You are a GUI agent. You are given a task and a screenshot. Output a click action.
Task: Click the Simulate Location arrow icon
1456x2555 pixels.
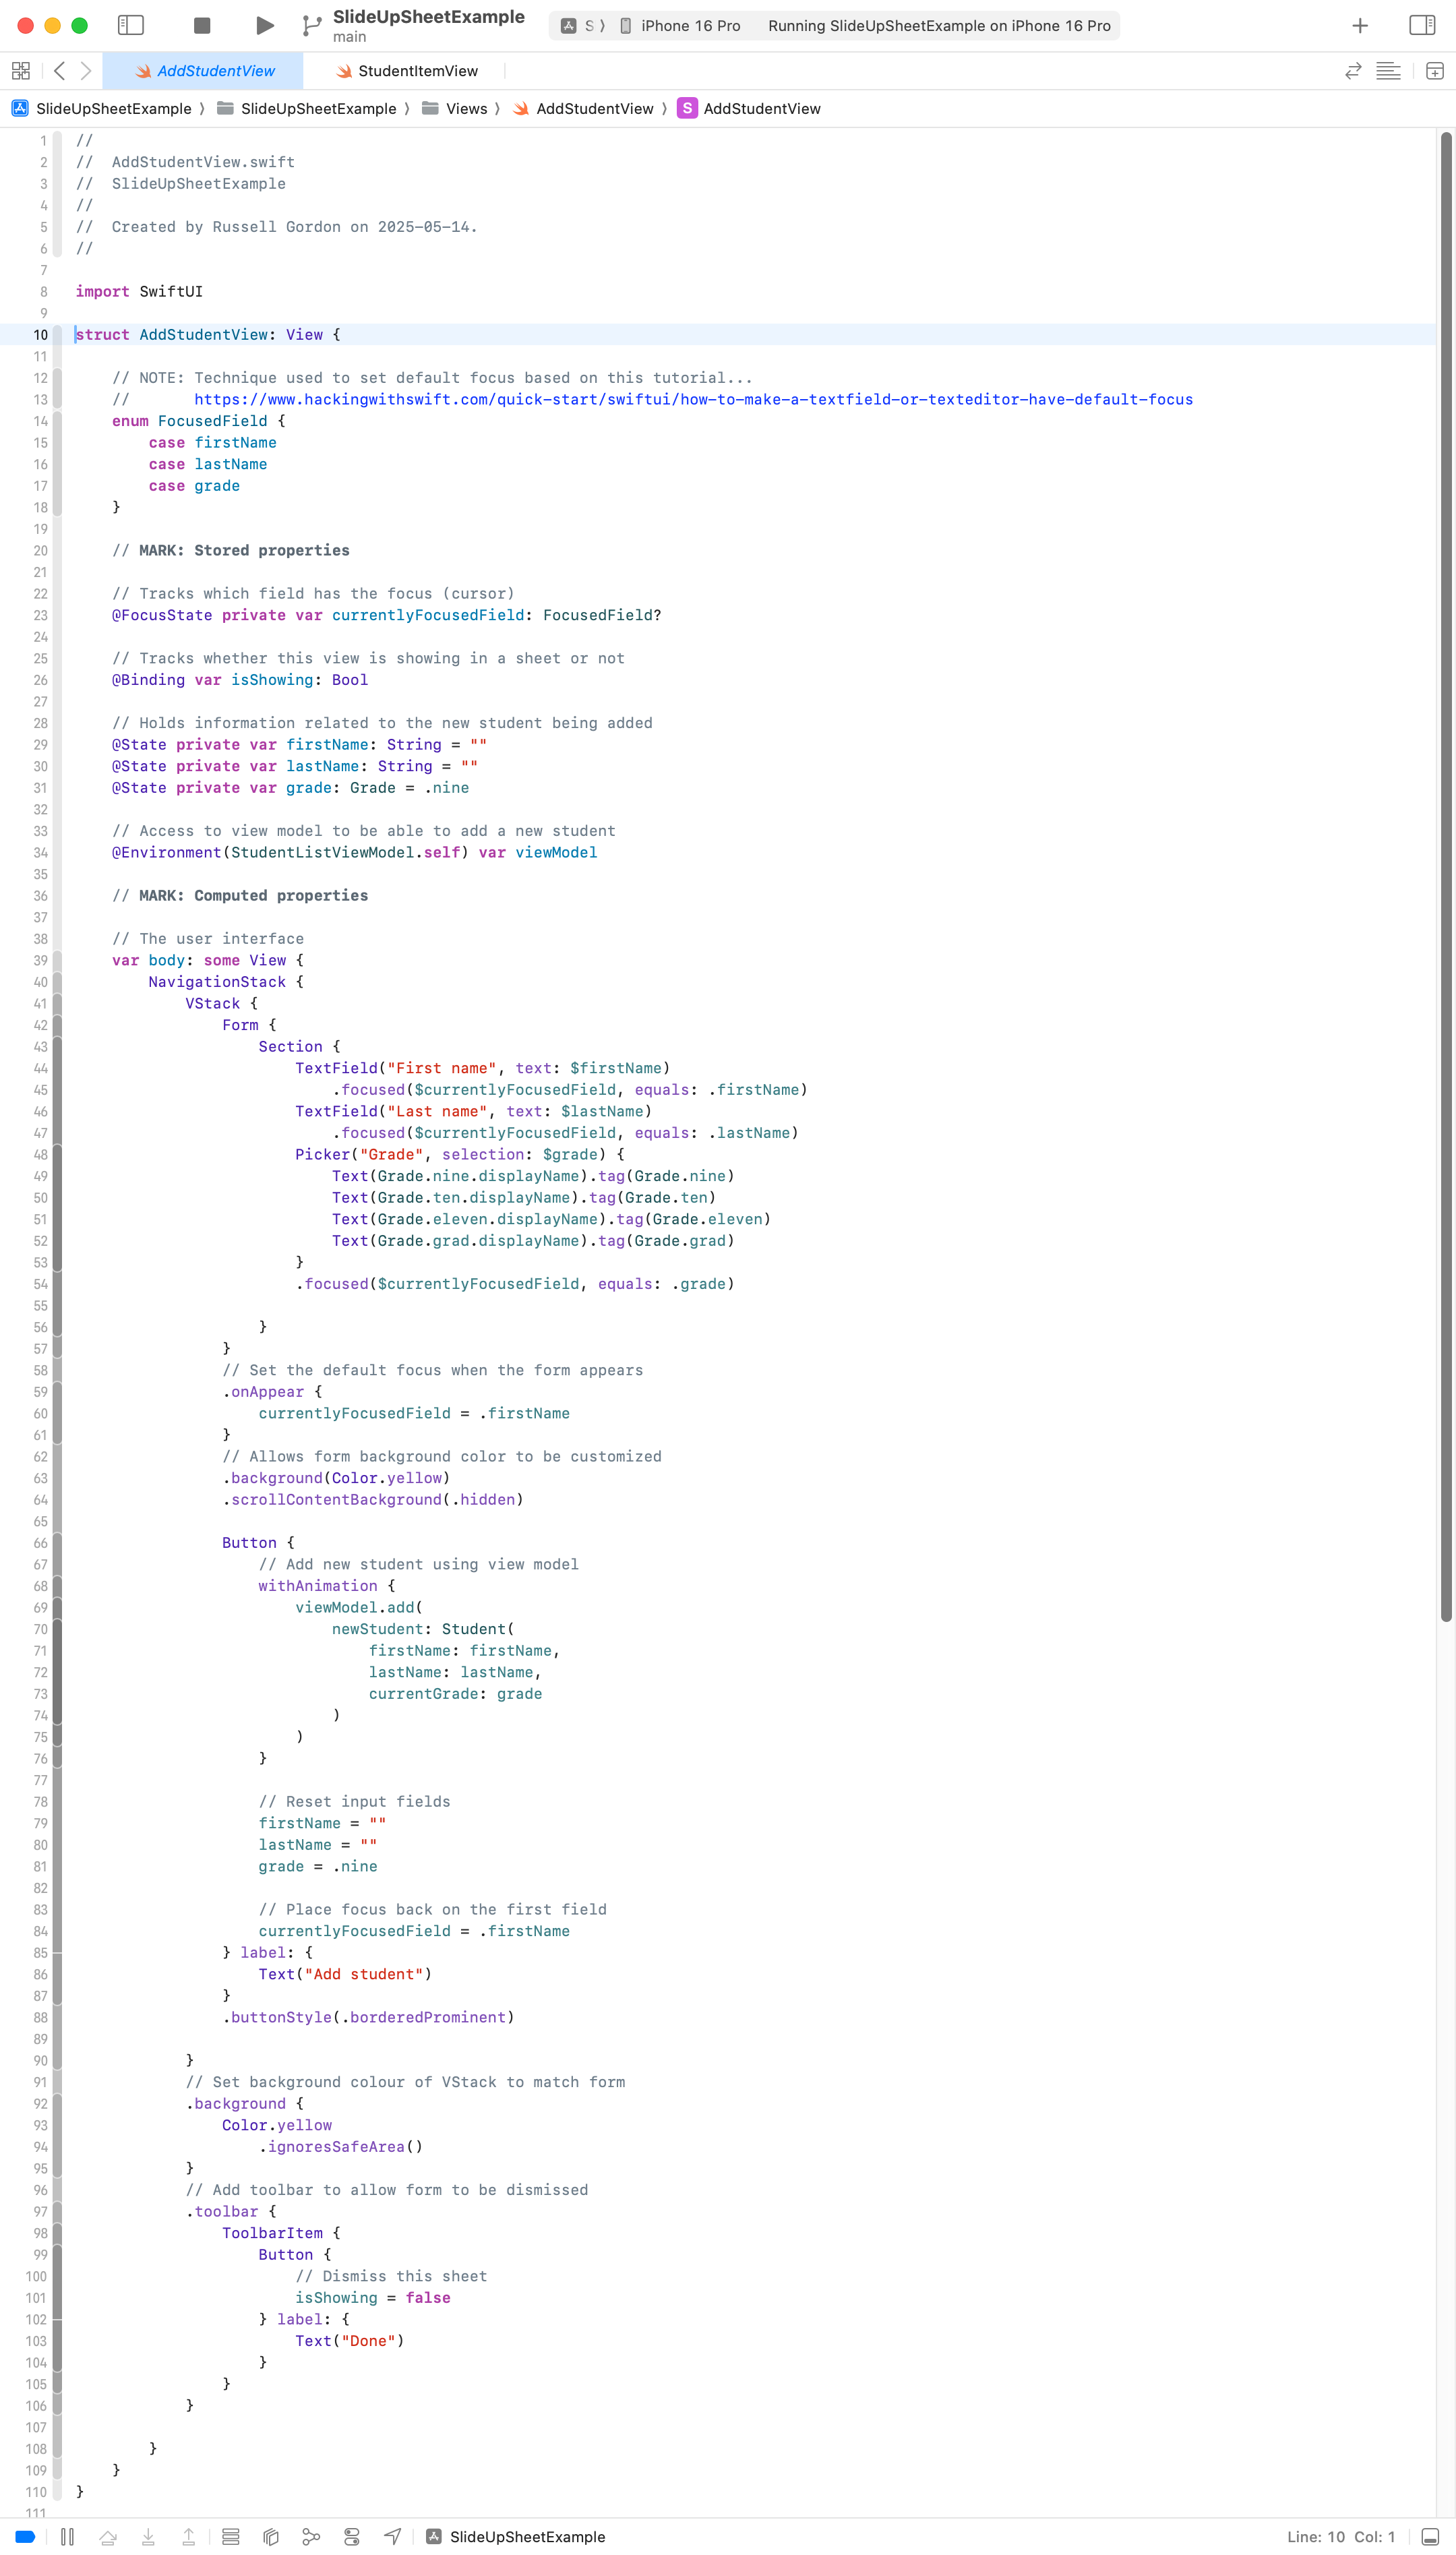393,2536
